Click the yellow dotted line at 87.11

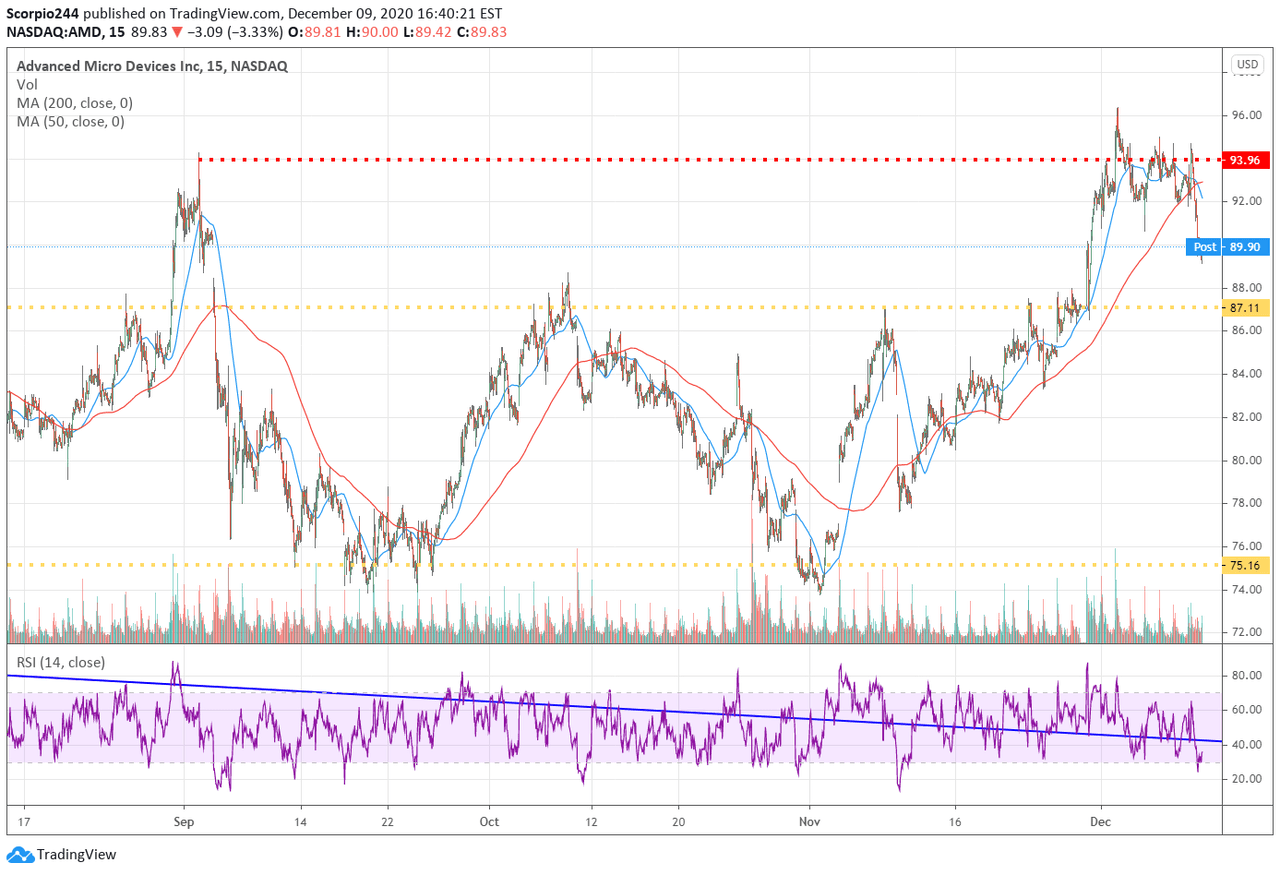tap(615, 308)
